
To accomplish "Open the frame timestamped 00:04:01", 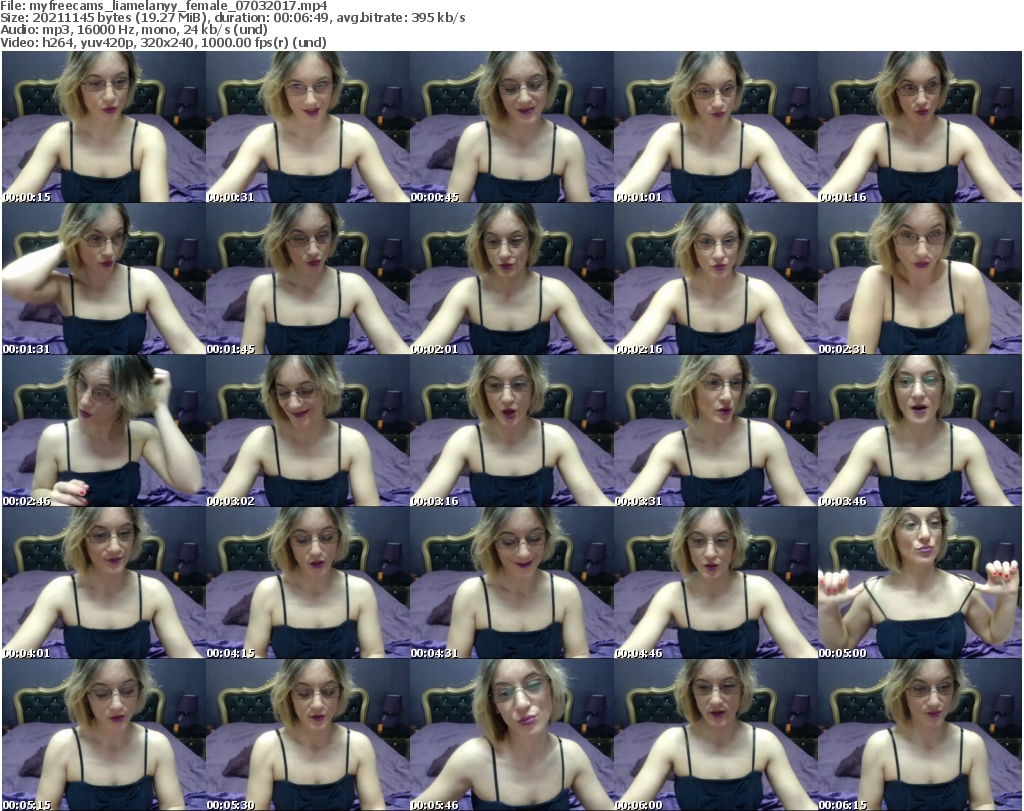I will click(104, 583).
